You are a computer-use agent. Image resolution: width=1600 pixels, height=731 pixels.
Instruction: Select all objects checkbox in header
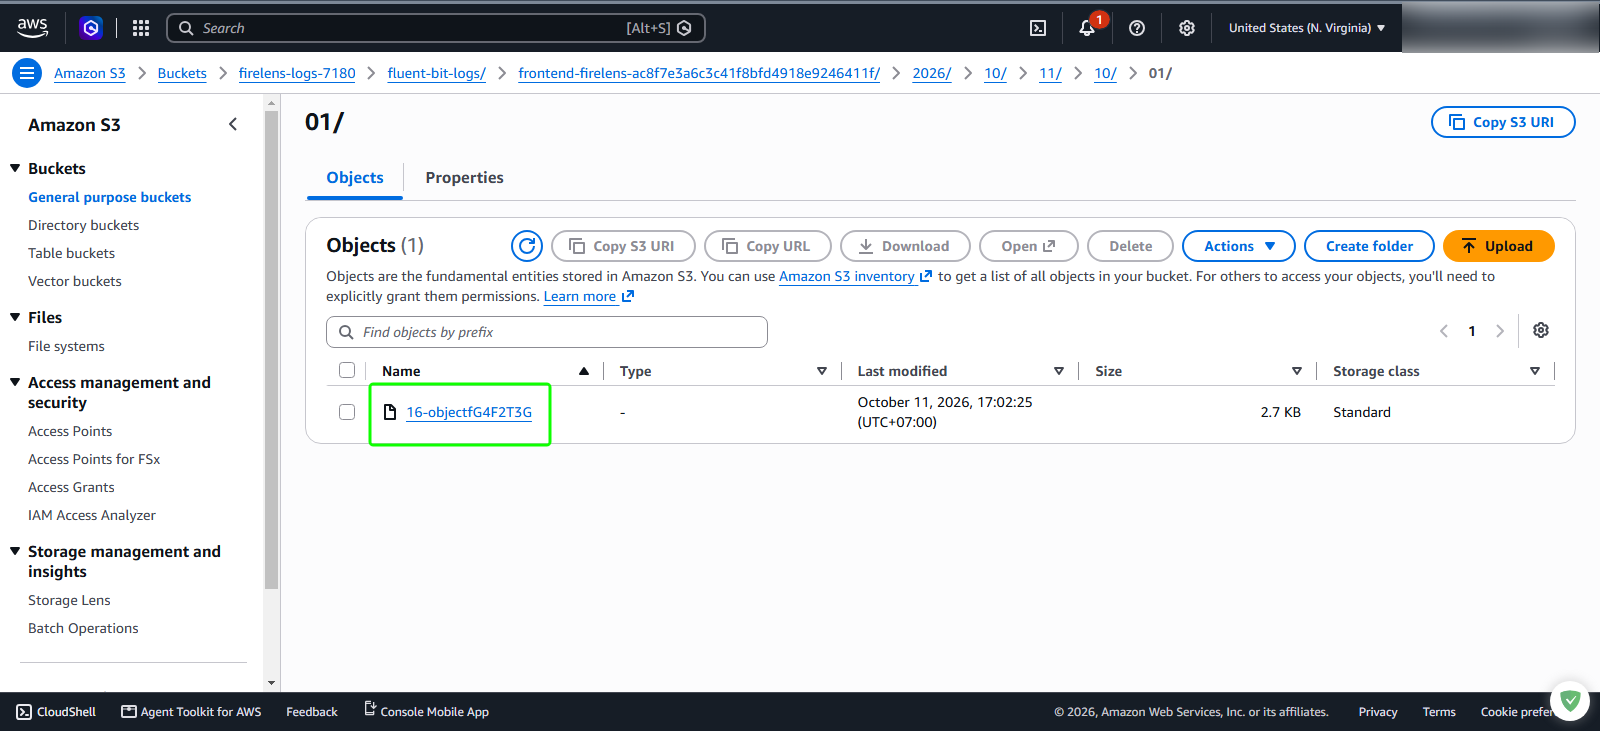[x=347, y=370]
